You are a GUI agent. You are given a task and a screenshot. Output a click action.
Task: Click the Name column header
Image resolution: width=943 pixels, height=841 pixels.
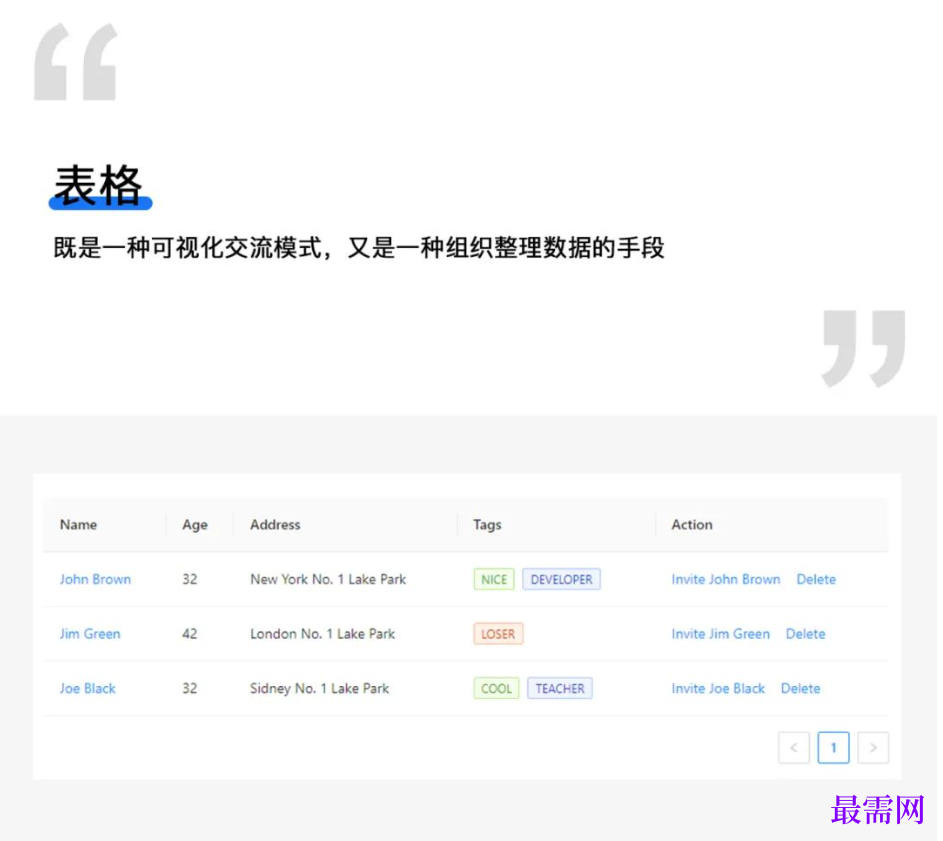pyautogui.click(x=79, y=525)
